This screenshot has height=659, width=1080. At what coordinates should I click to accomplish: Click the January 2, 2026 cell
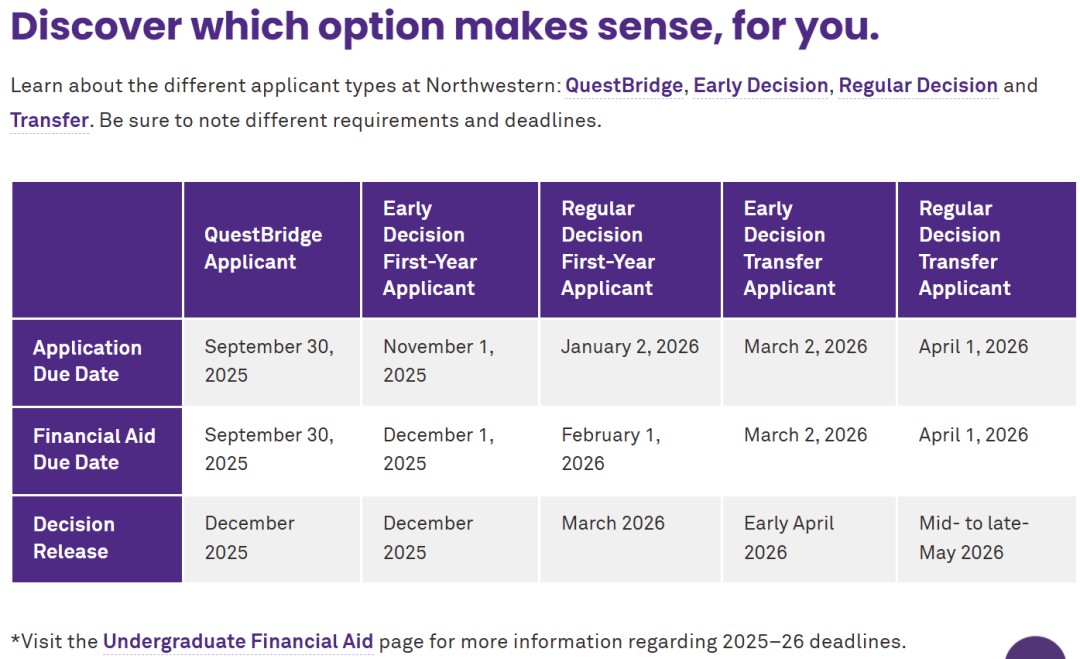coord(630,347)
